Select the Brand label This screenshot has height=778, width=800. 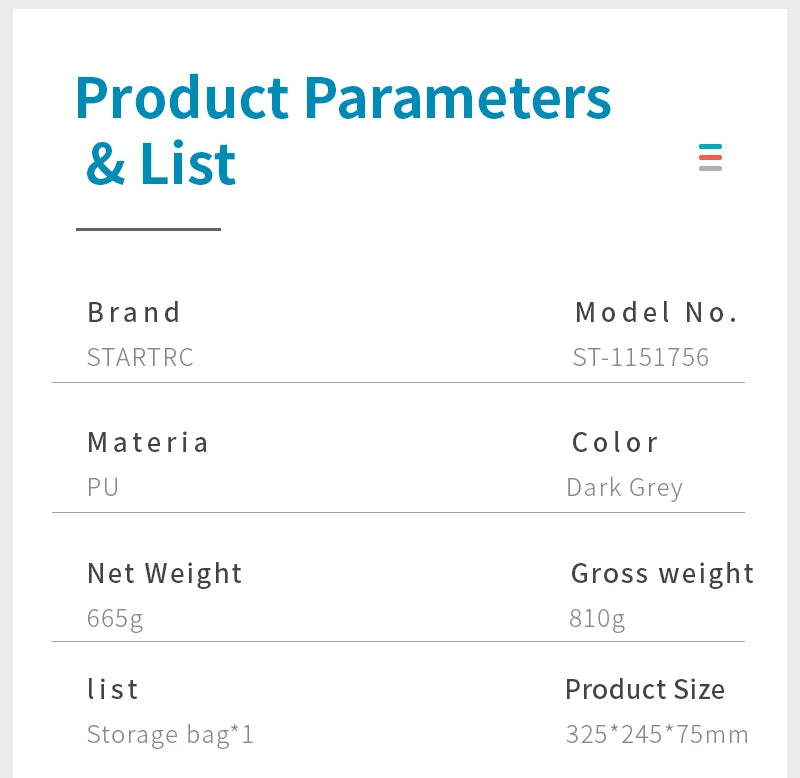point(134,312)
